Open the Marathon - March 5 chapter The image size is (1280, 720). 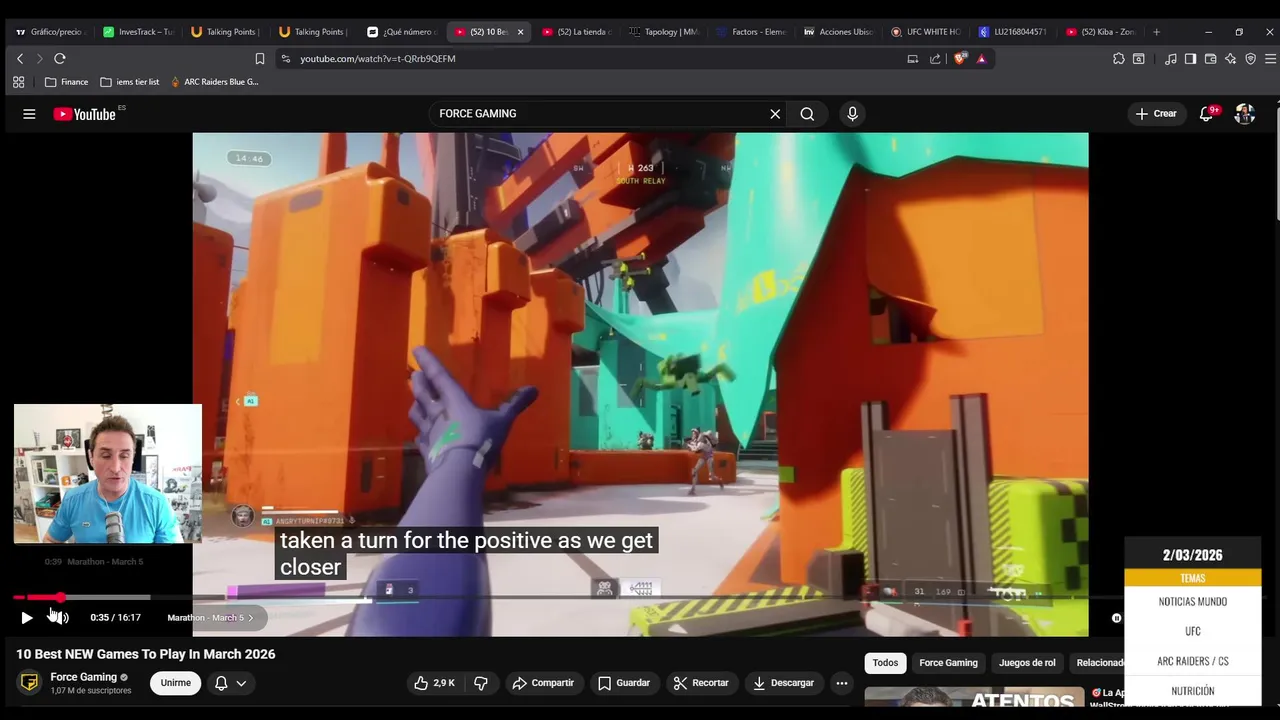point(210,618)
